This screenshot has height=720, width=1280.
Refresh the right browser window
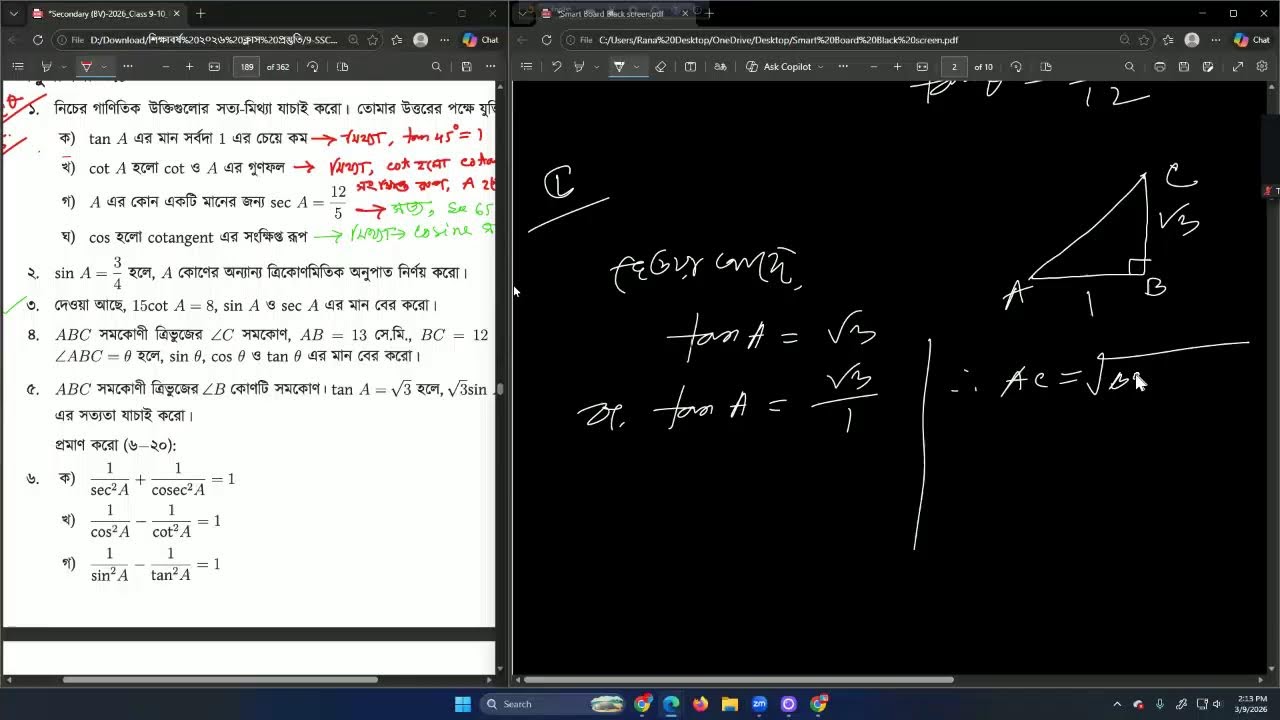[x=546, y=40]
